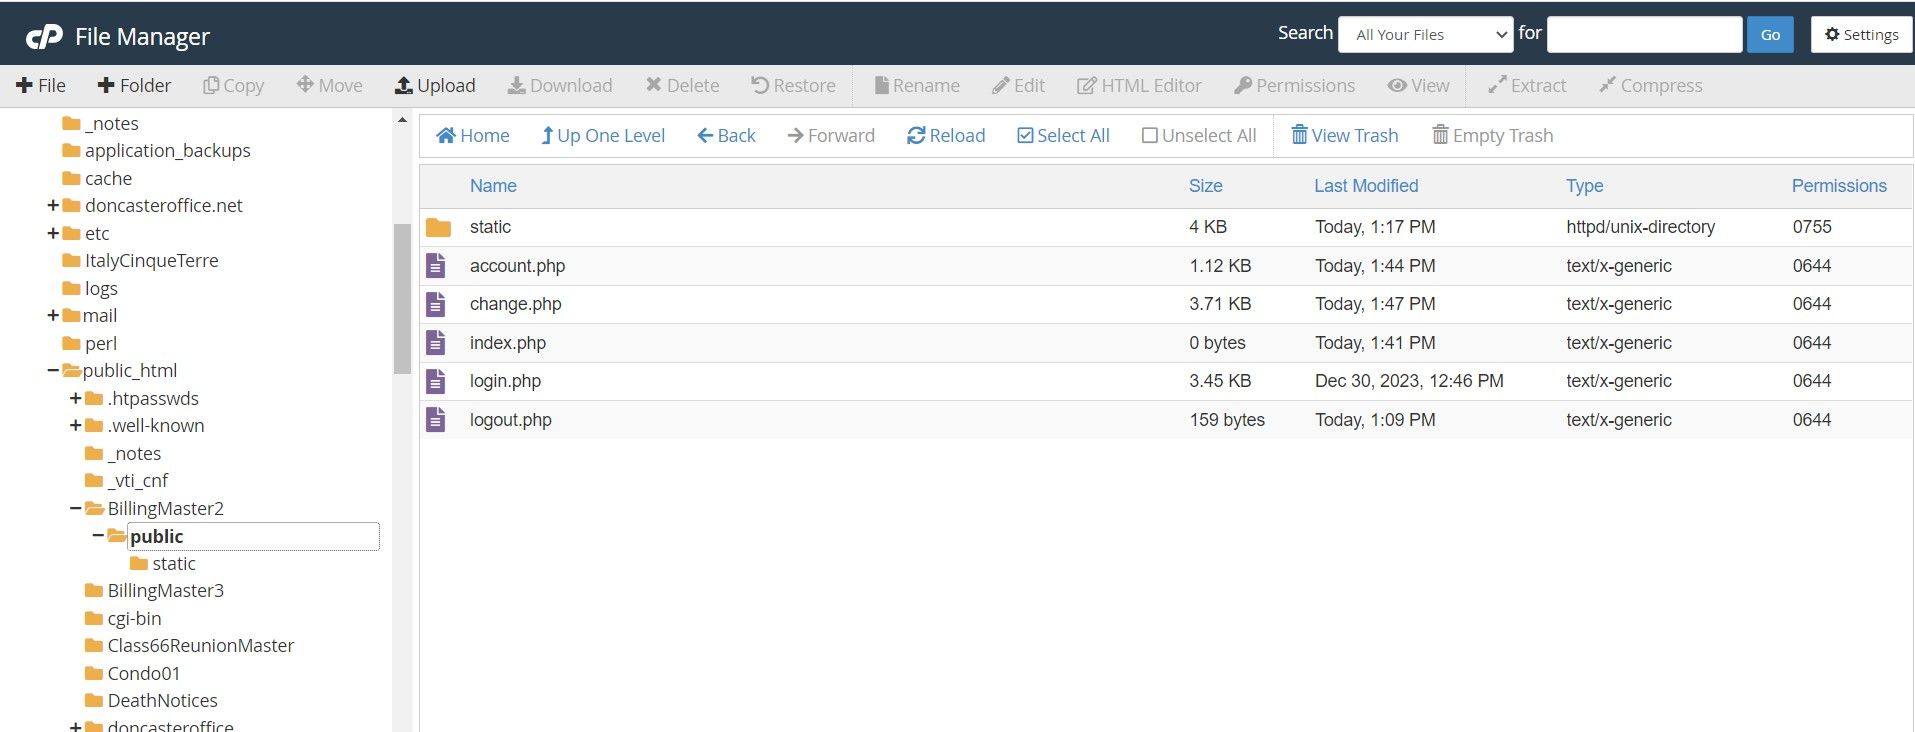
Task: Click Unselect All checkbox
Action: 1150,136
